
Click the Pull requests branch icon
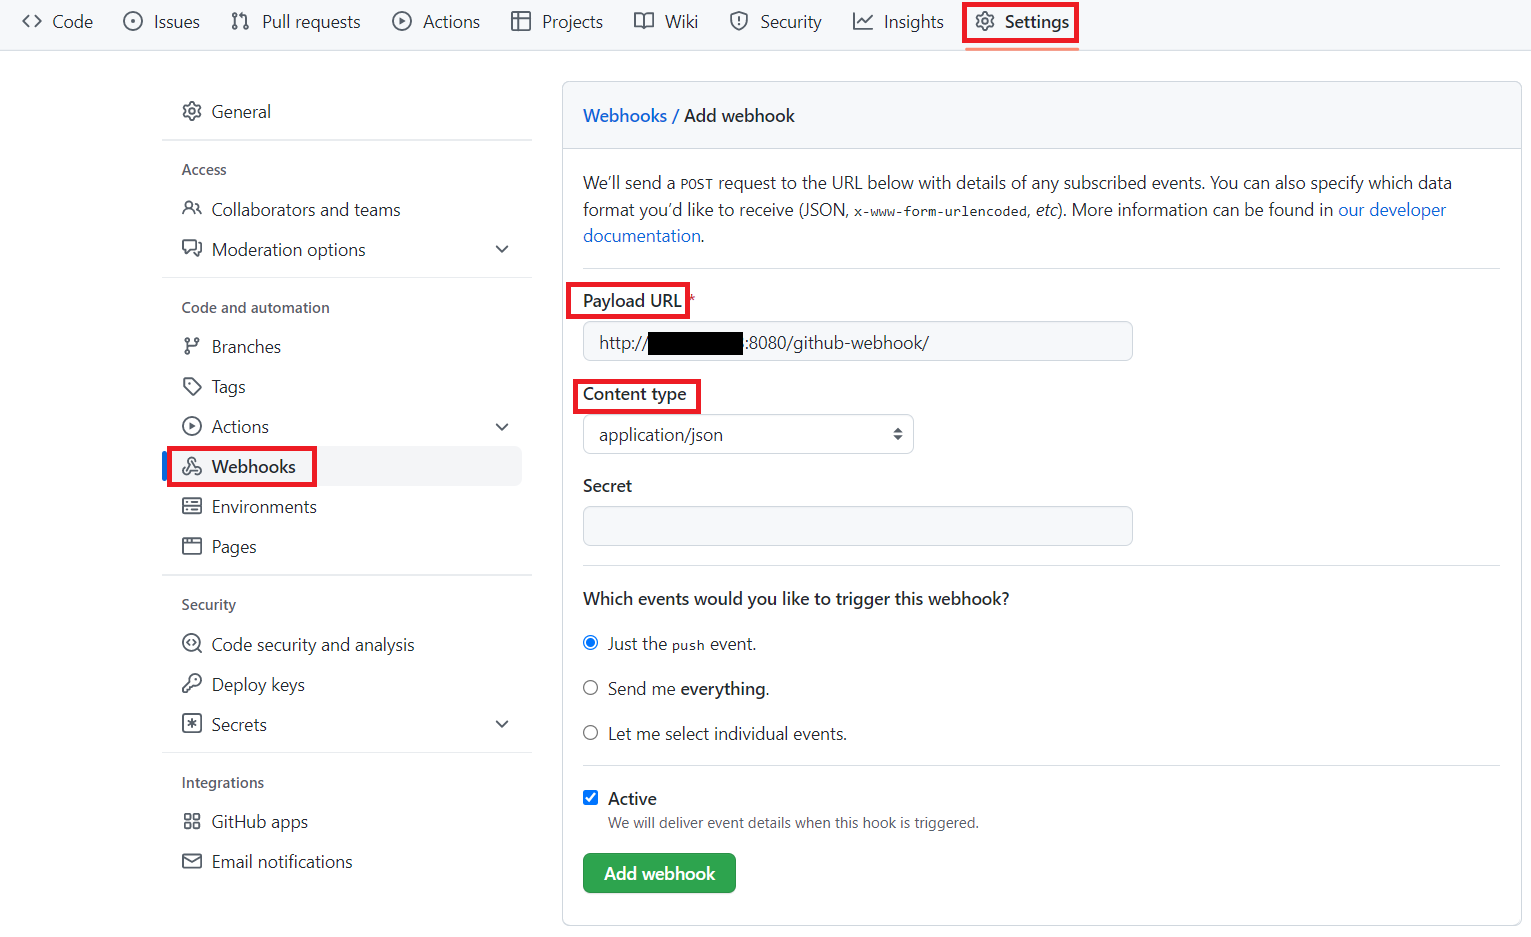point(240,21)
